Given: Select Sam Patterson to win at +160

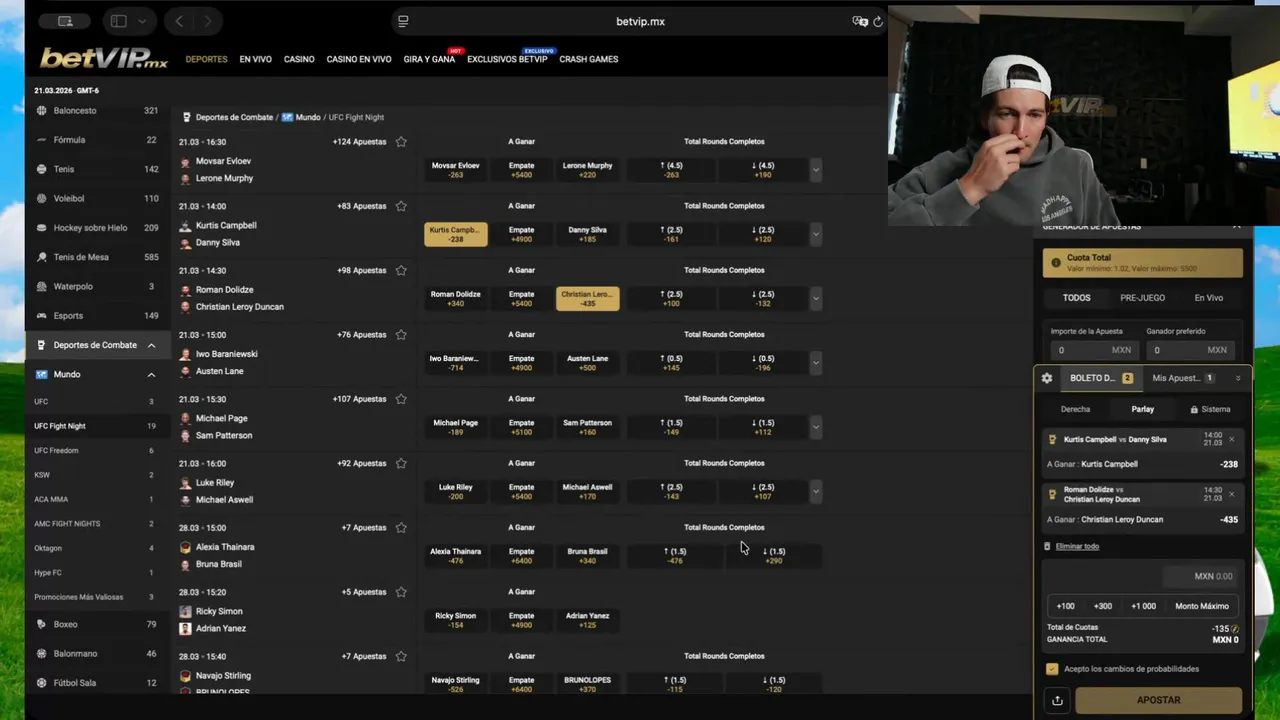Looking at the screenshot, I should pyautogui.click(x=587, y=427).
